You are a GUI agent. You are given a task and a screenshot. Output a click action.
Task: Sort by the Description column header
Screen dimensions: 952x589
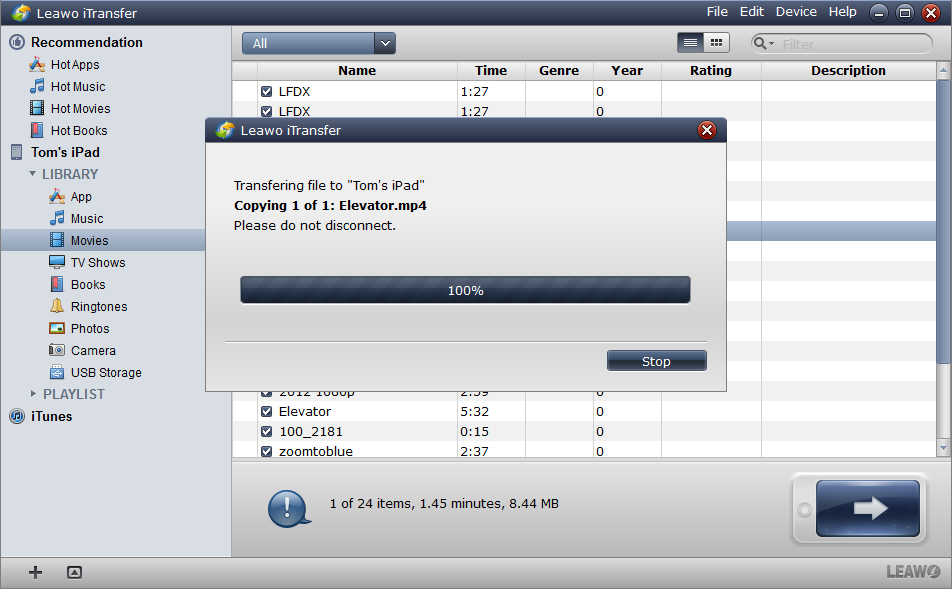pyautogui.click(x=848, y=70)
